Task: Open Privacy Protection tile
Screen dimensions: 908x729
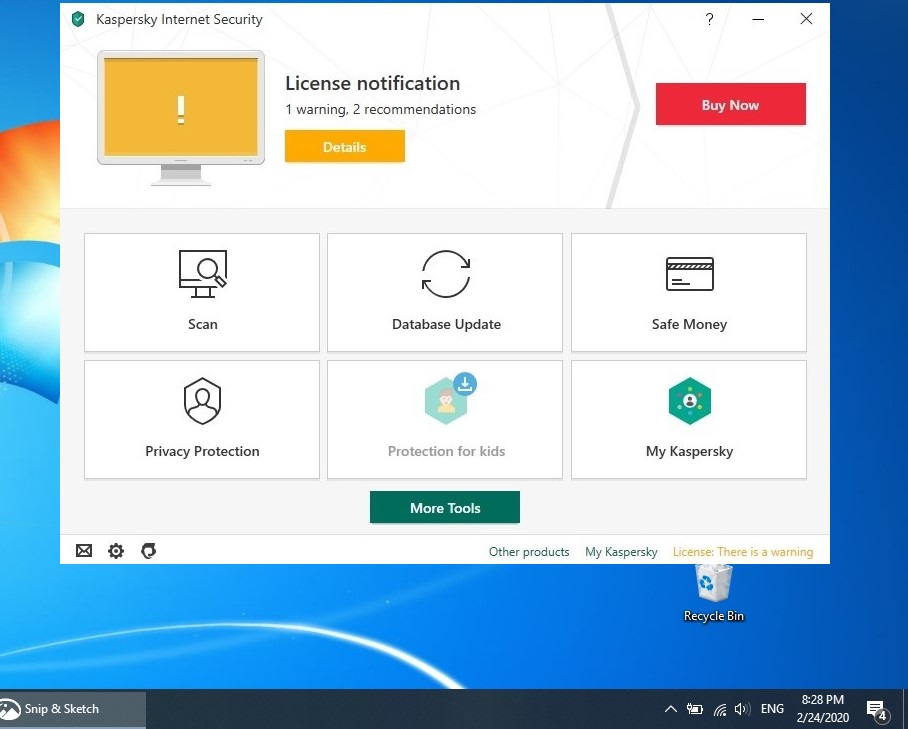Action: click(202, 420)
